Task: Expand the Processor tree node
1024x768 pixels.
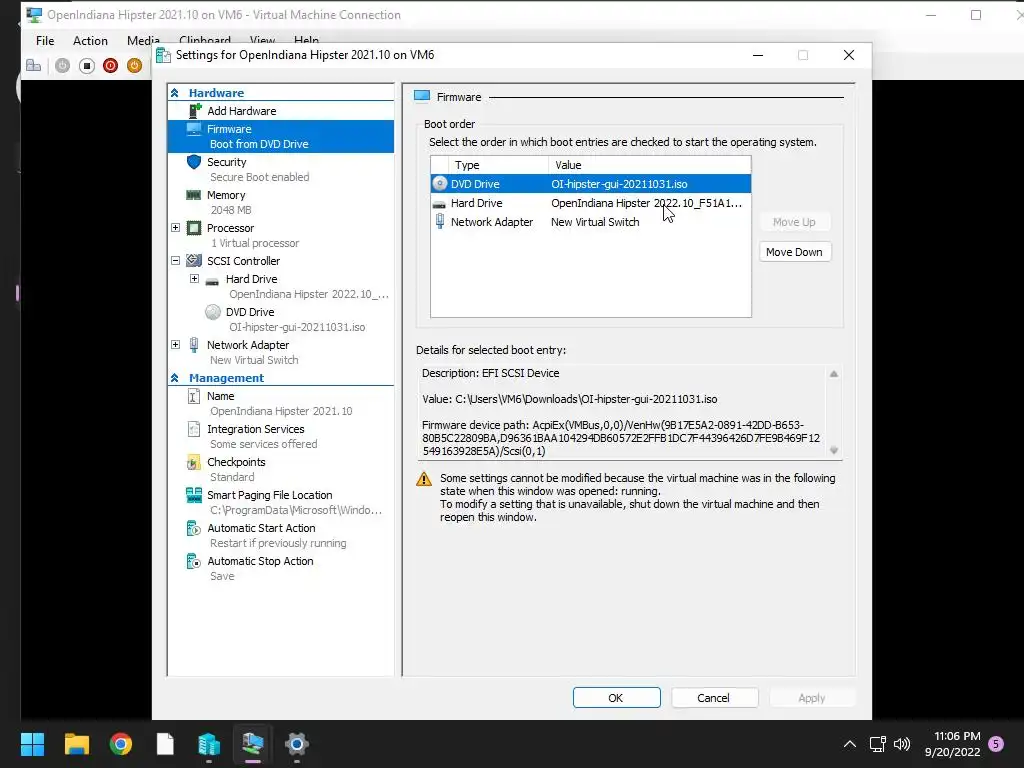Action: click(176, 228)
